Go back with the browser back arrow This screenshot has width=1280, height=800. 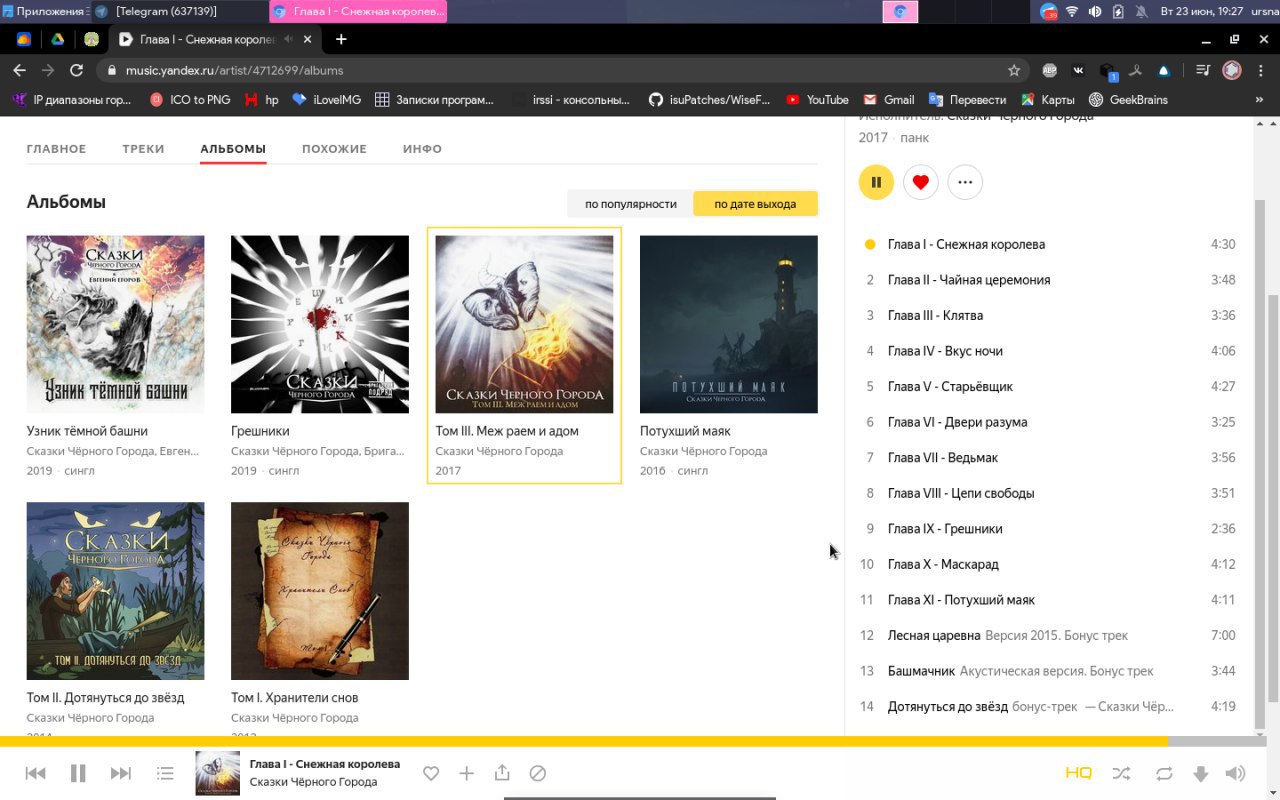point(19,70)
